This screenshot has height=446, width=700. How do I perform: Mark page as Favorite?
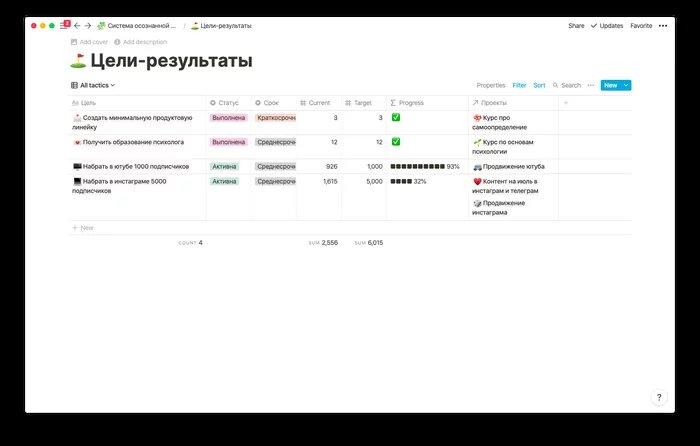pos(641,26)
